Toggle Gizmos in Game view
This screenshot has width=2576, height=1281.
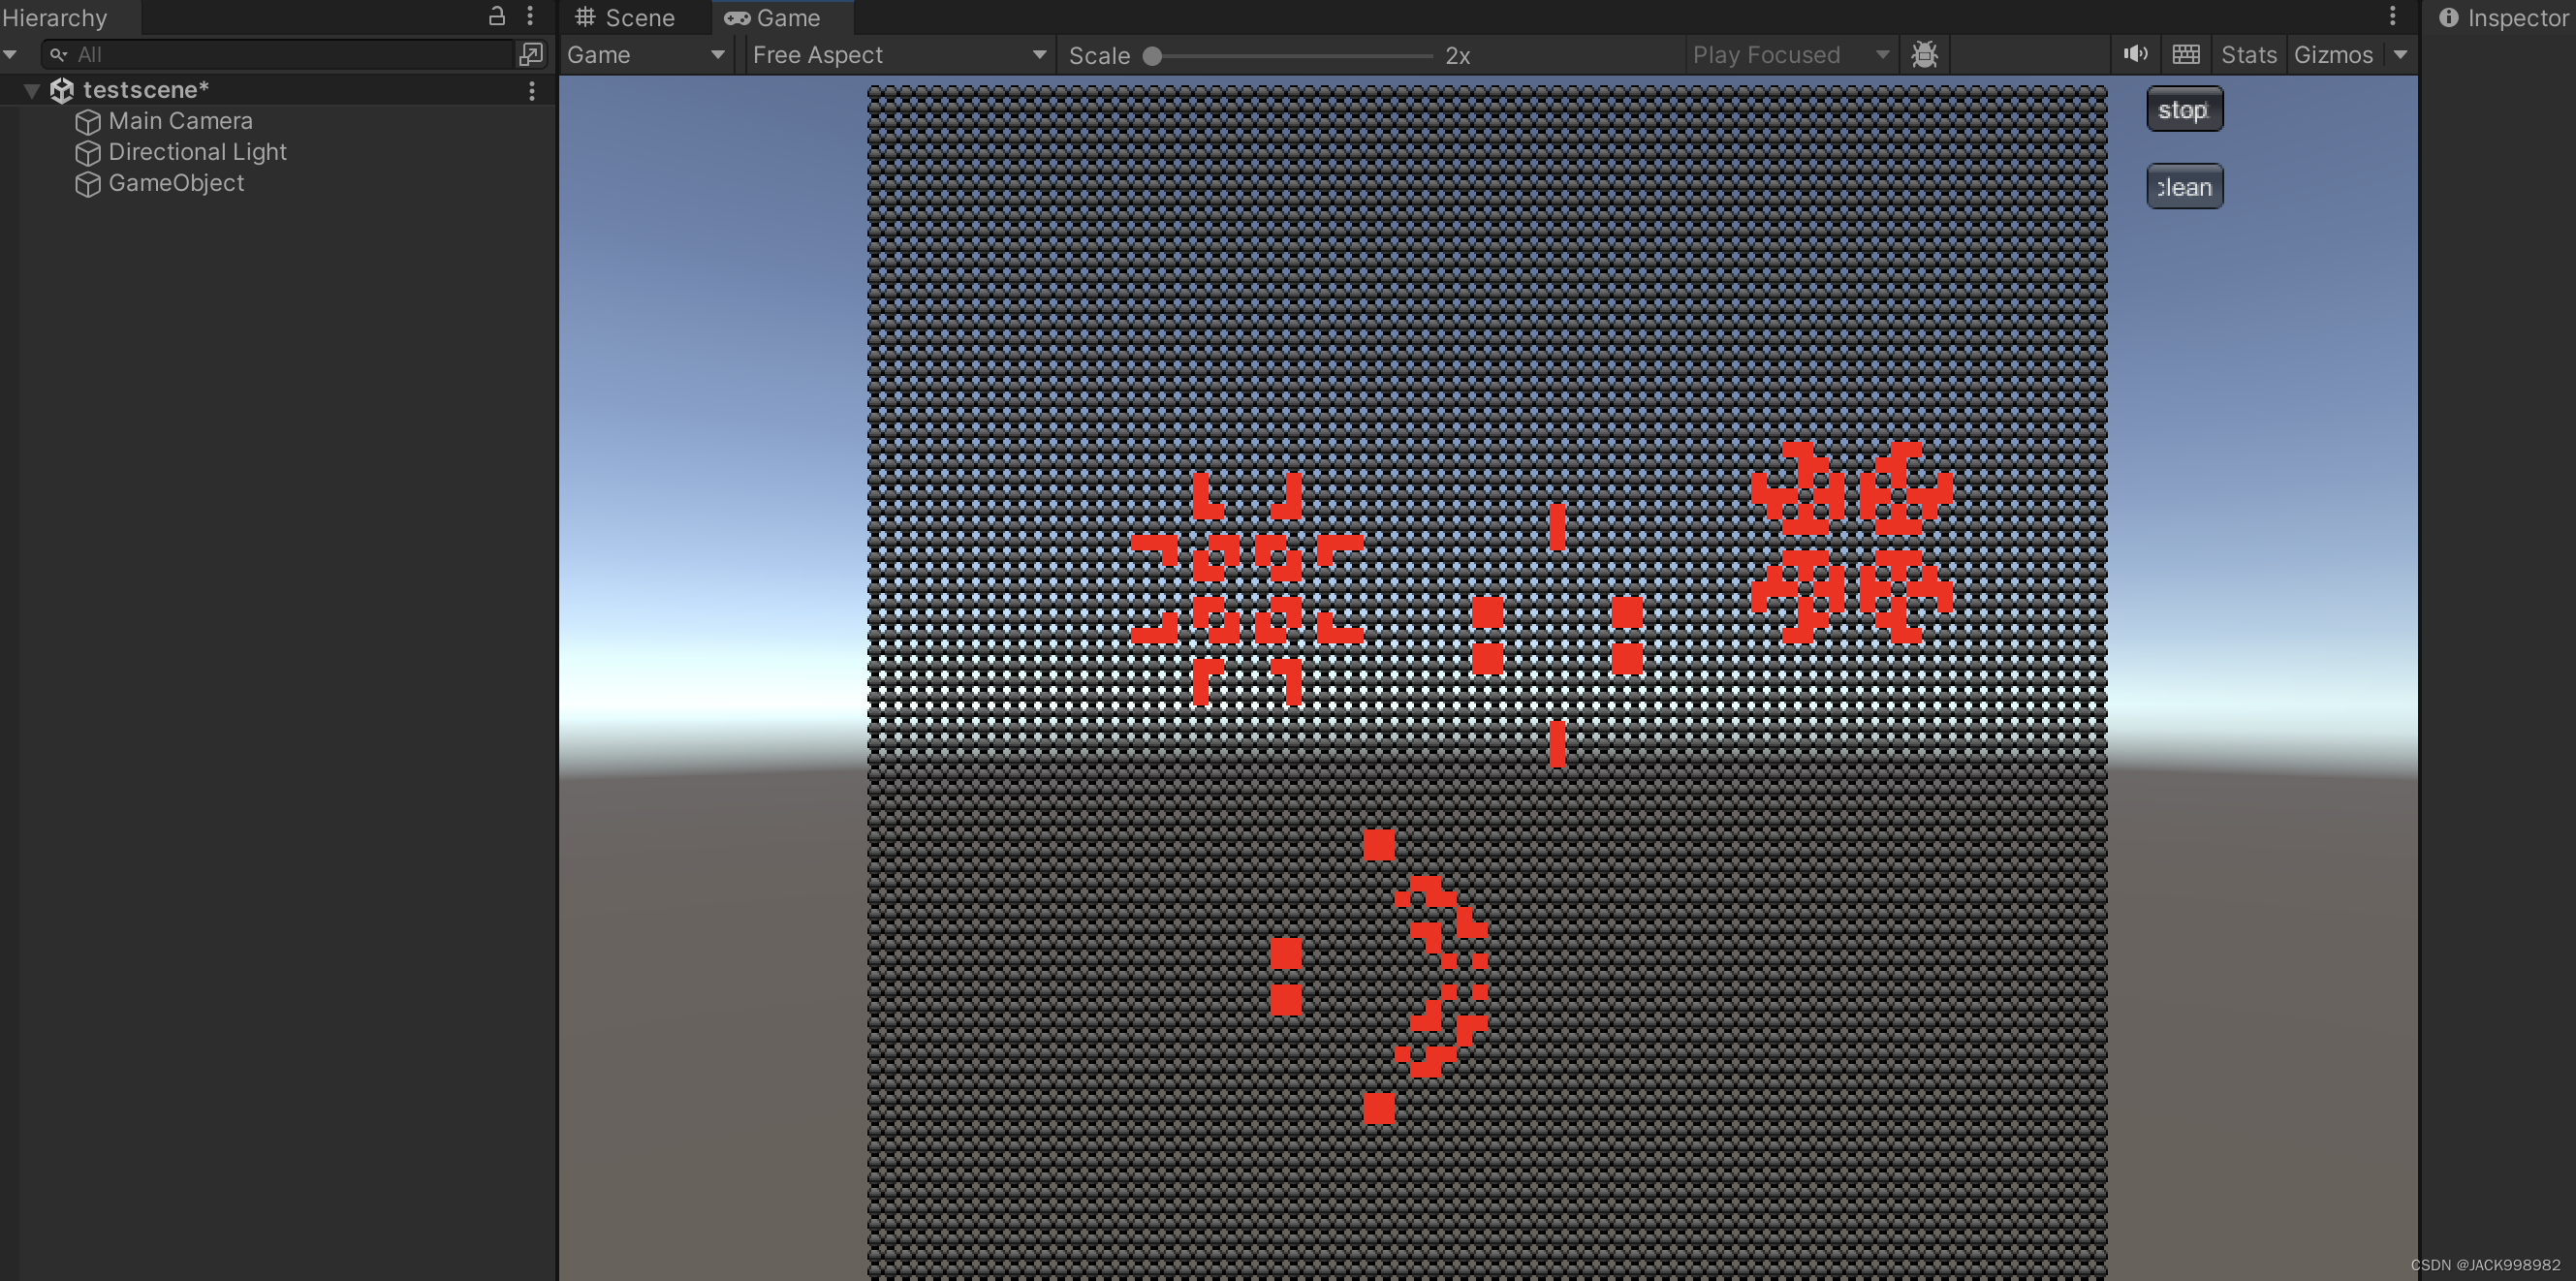pyautogui.click(x=2332, y=55)
